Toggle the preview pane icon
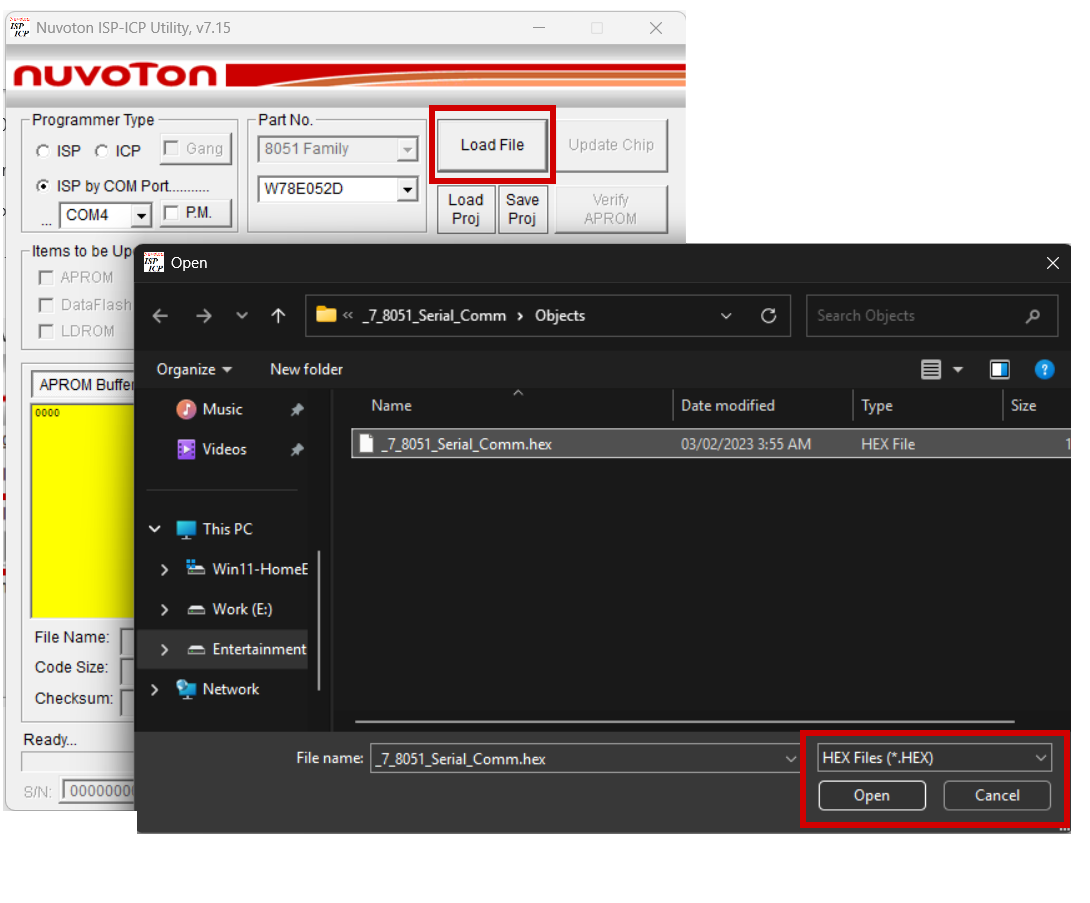This screenshot has height=903, width=1090. click(x=1000, y=370)
